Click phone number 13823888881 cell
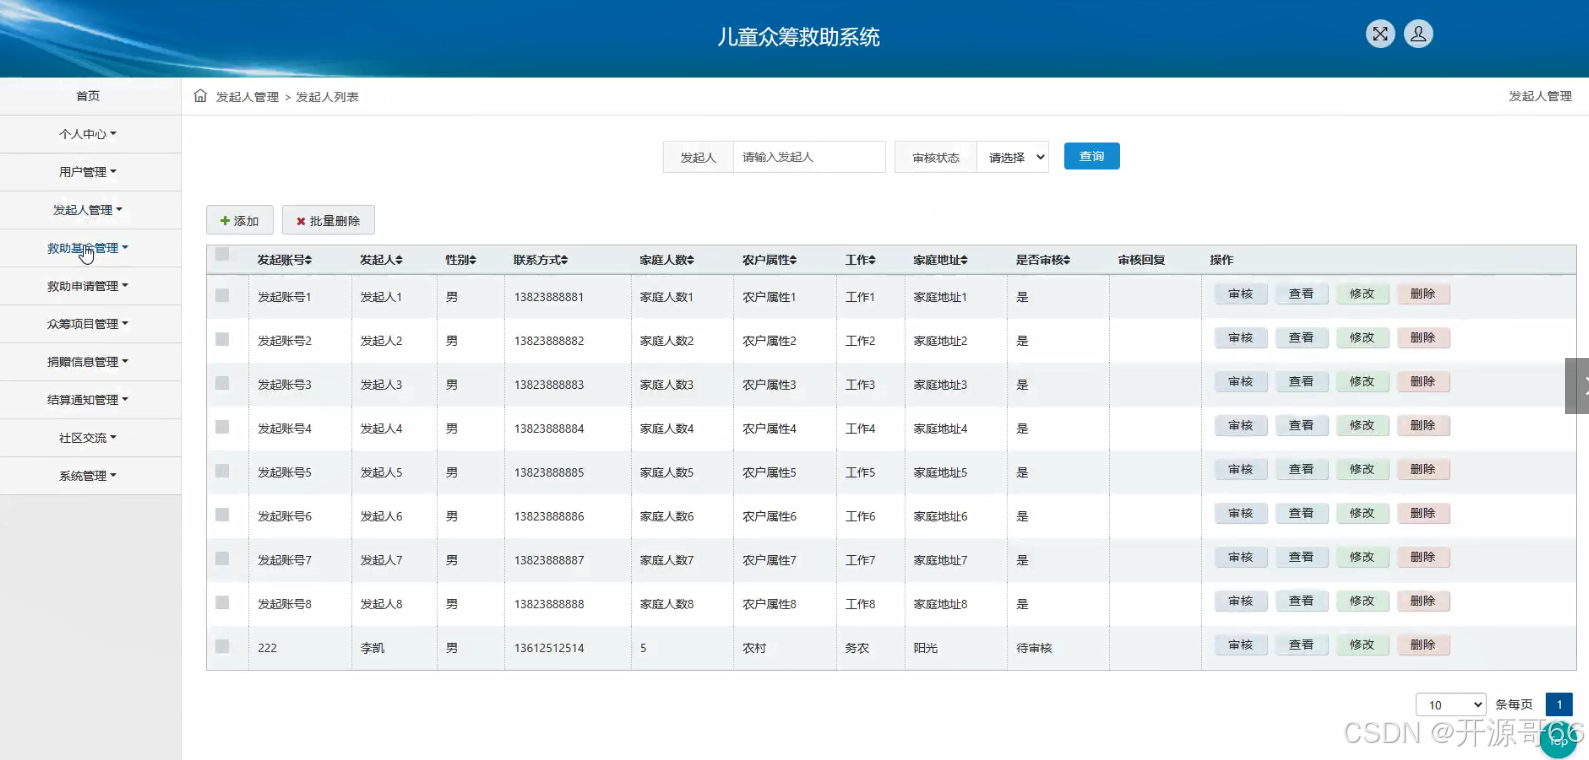The width and height of the screenshot is (1589, 760). (x=549, y=297)
